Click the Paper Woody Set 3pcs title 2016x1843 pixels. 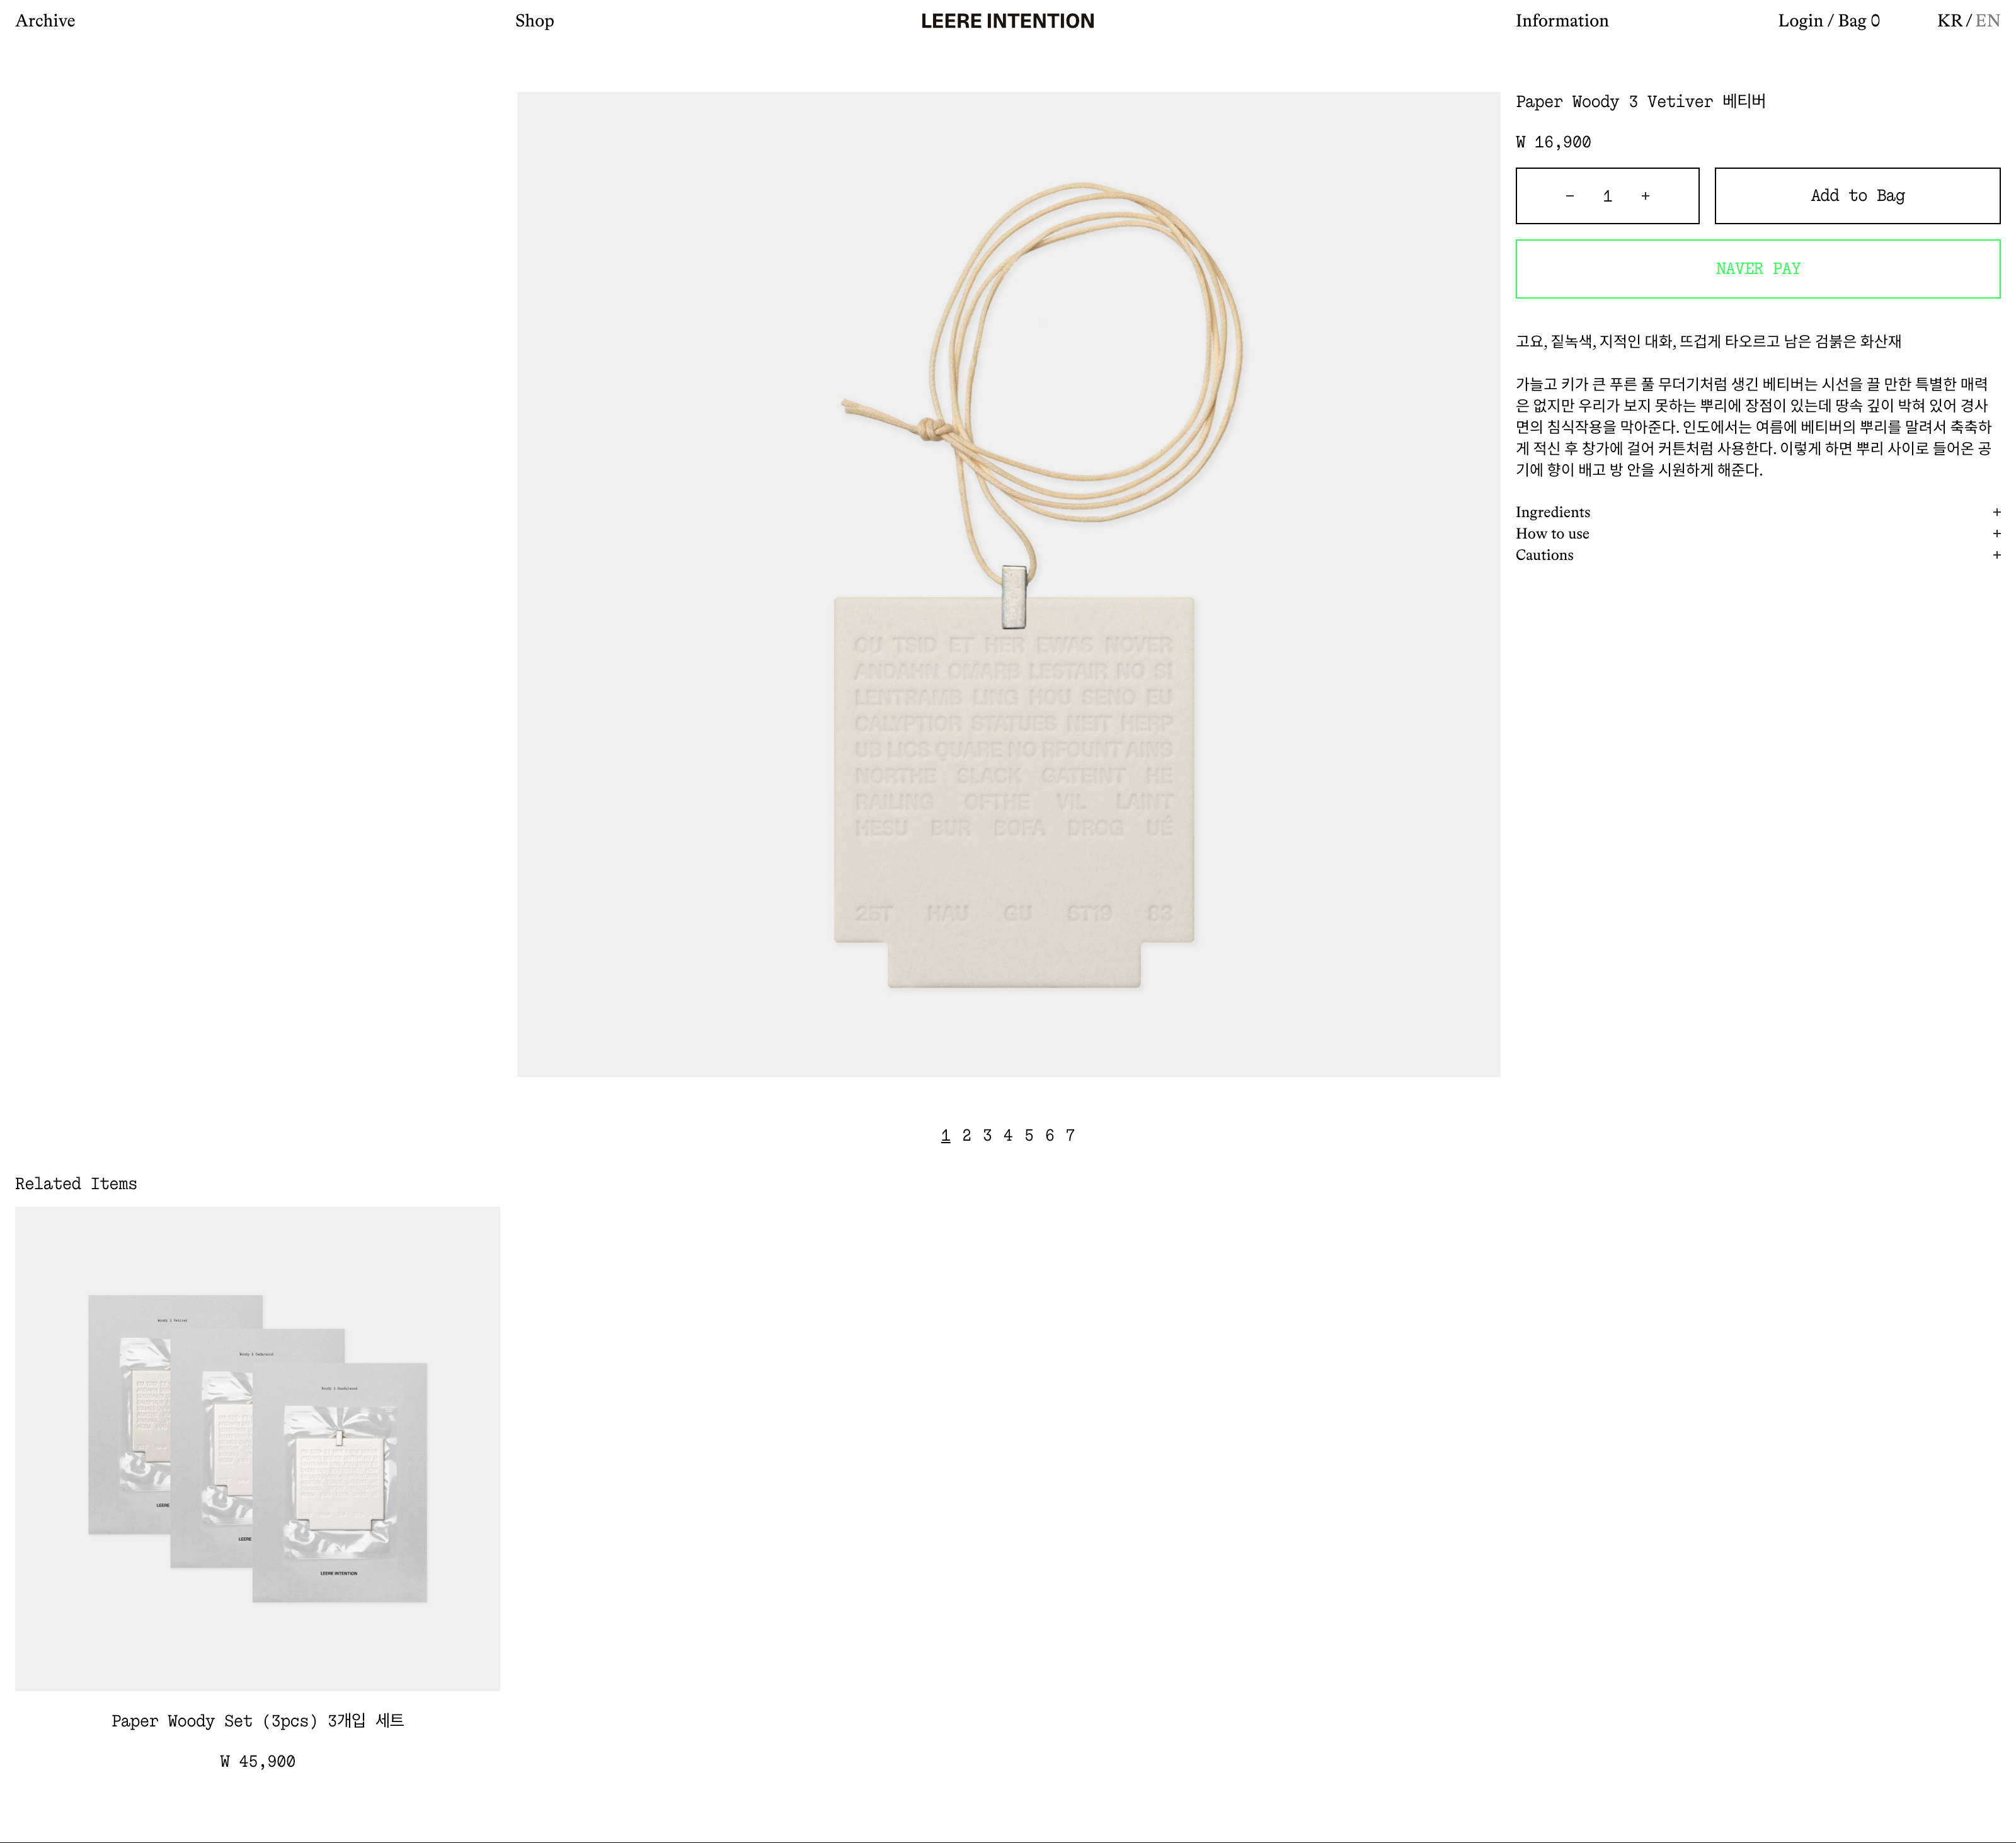[x=257, y=1721]
